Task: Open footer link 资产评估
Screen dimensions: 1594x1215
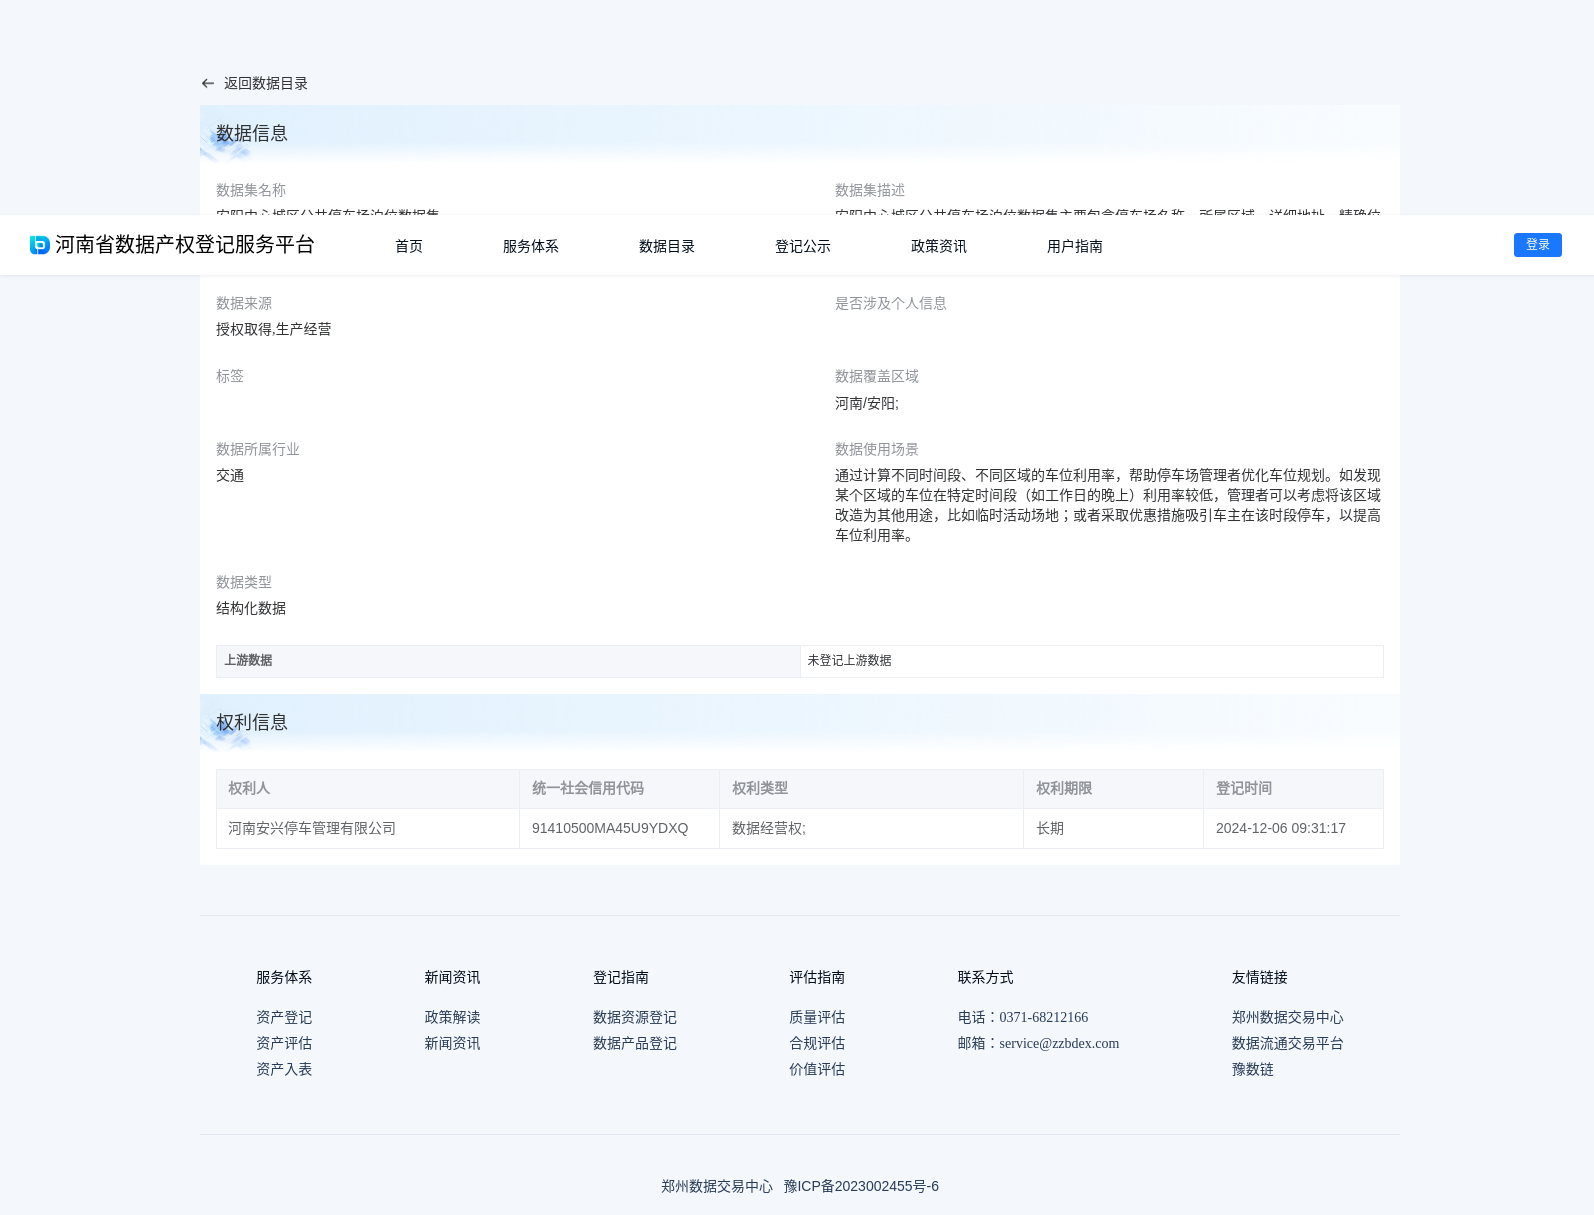Action: (284, 1043)
